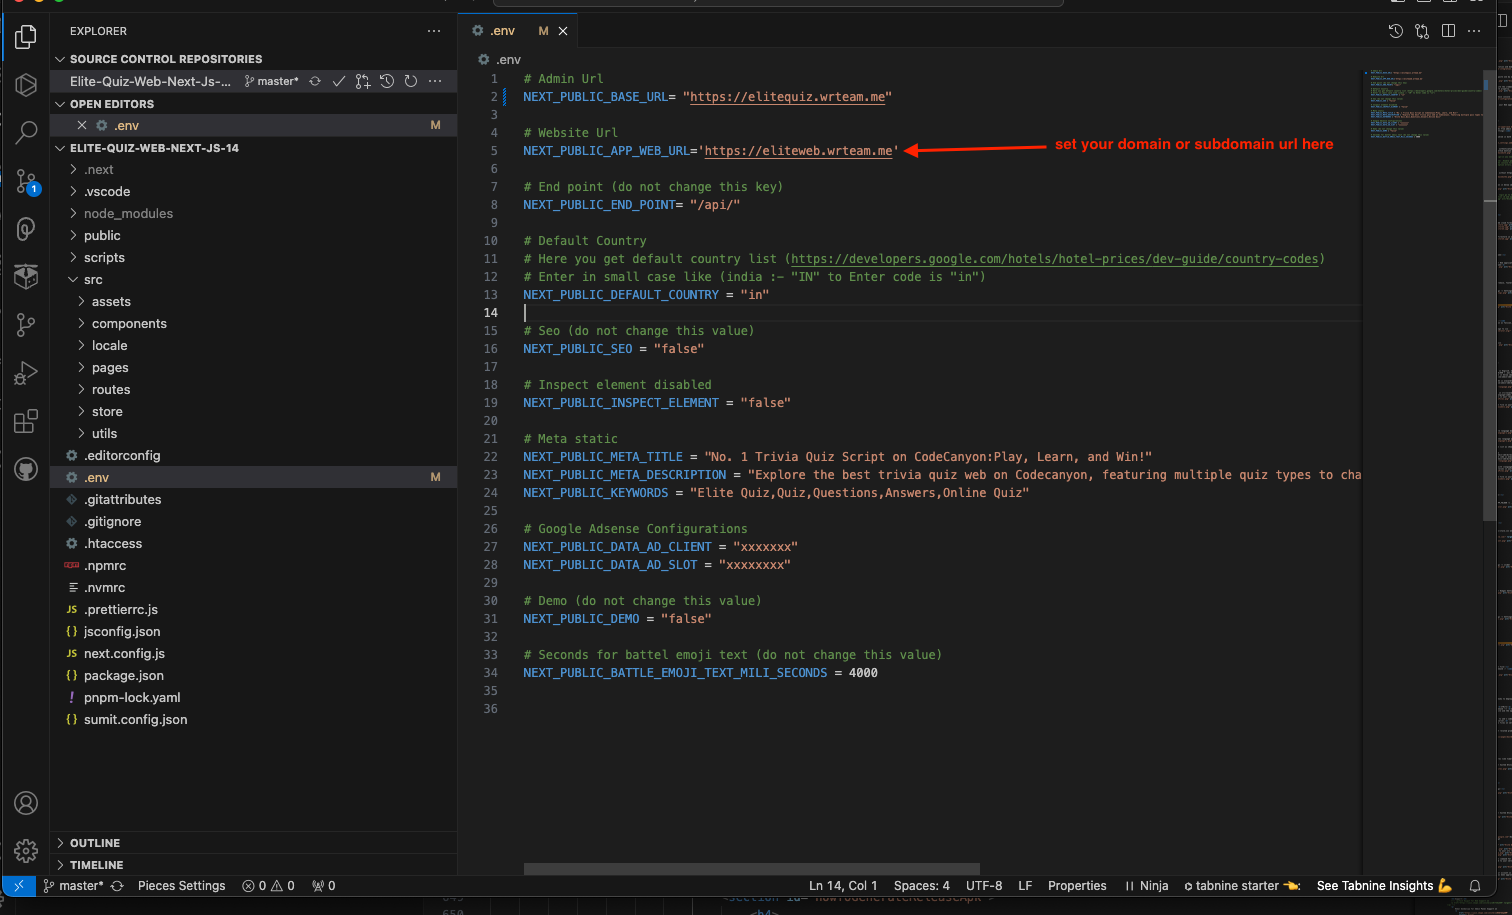Open the notifications bell in status bar
This screenshot has height=915, width=1512.
tap(1474, 886)
